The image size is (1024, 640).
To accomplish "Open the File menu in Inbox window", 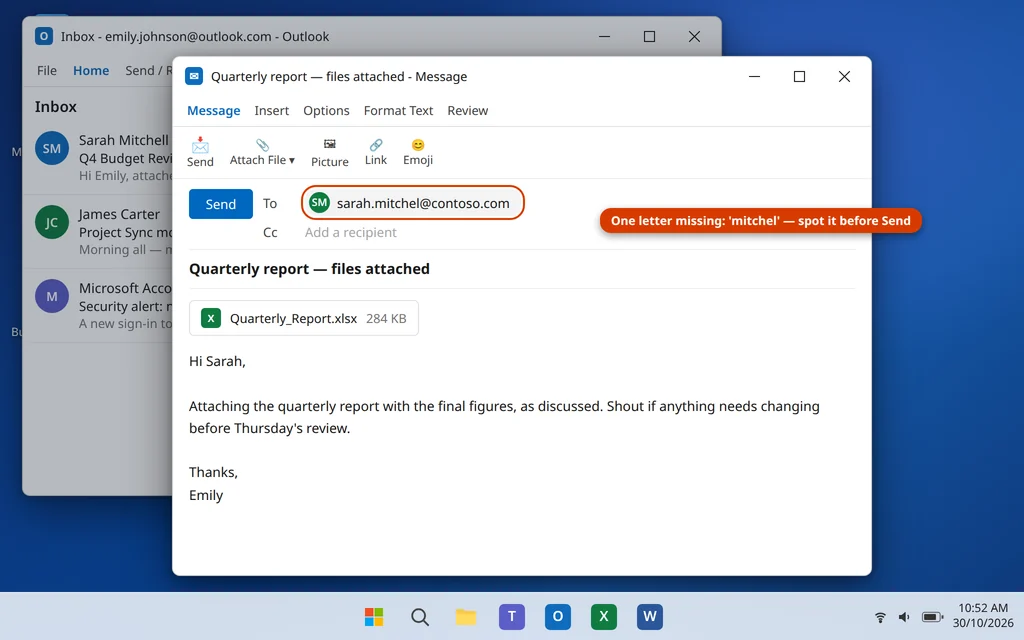I will click(x=46, y=71).
